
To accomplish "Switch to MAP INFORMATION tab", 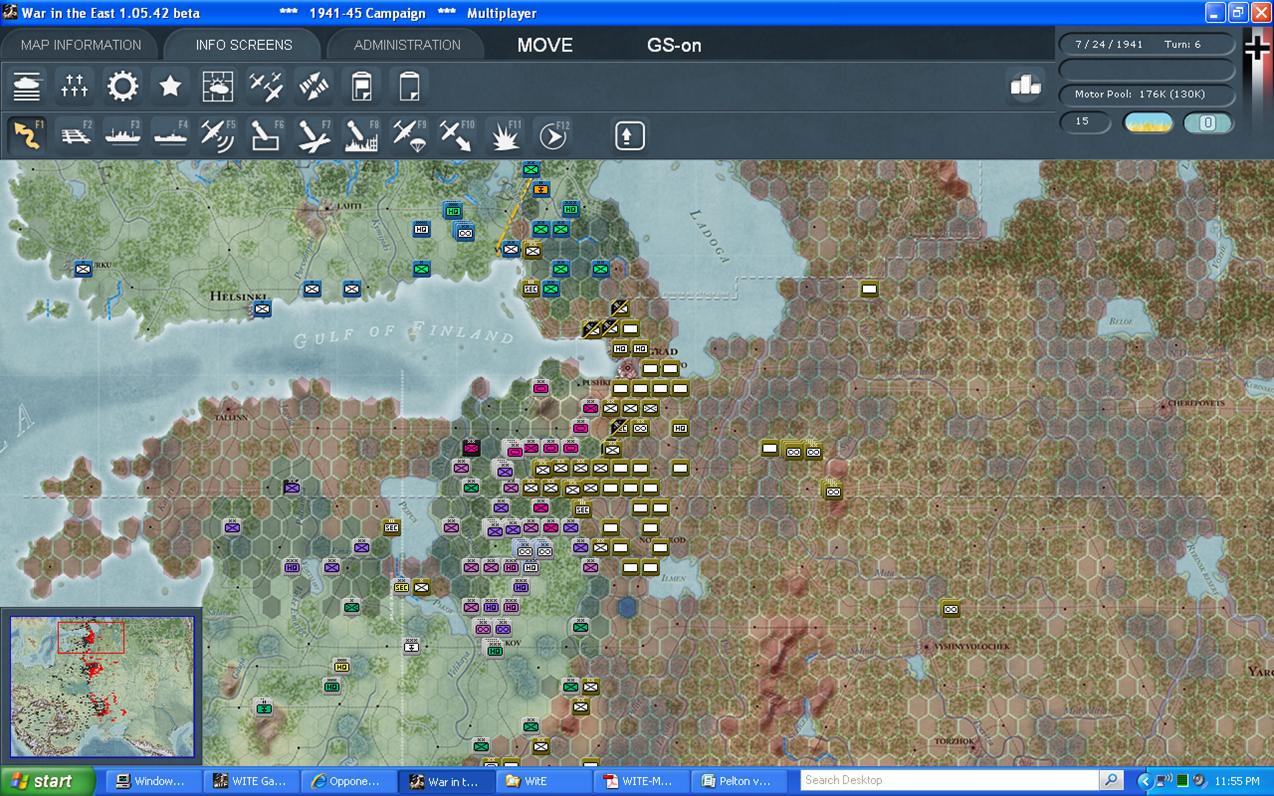I will pos(81,45).
